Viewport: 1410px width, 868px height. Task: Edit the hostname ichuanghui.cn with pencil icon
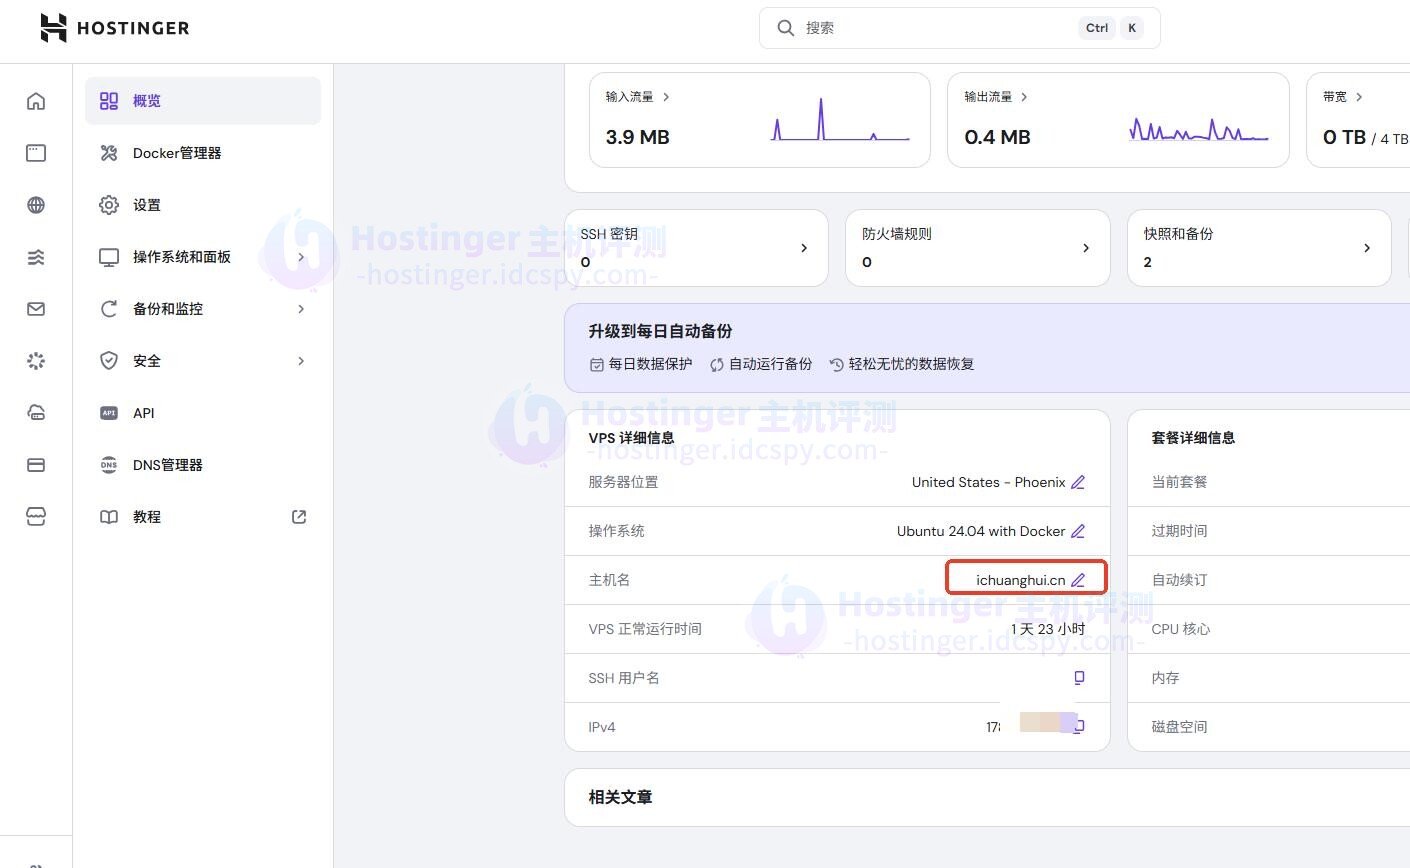1077,579
